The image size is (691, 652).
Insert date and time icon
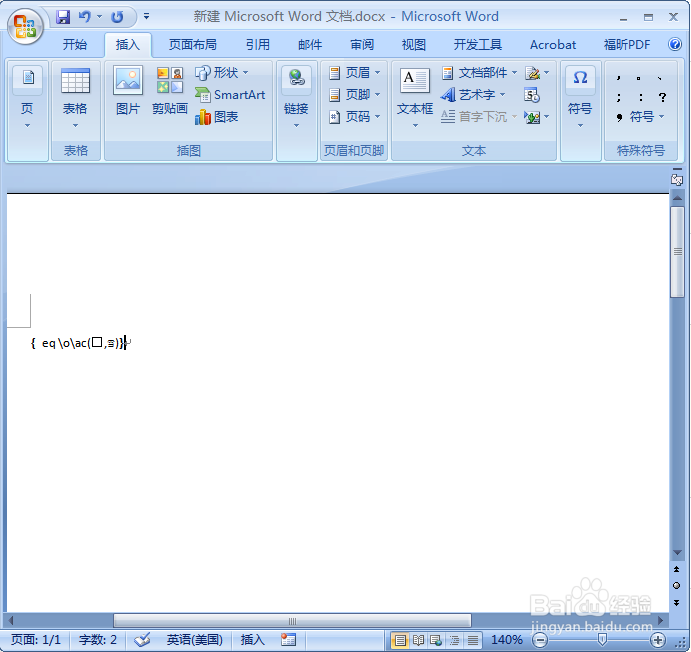coord(532,95)
